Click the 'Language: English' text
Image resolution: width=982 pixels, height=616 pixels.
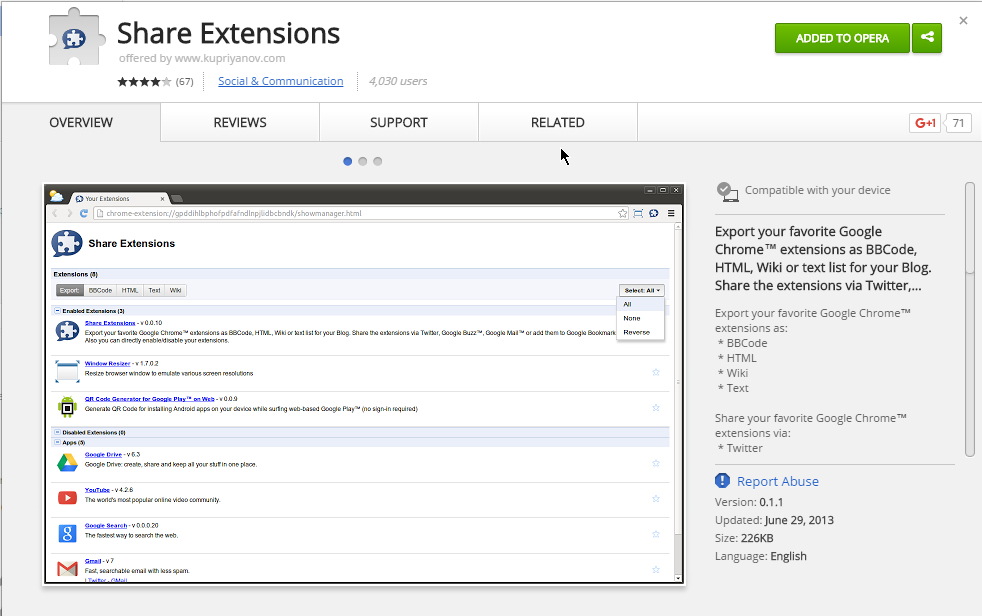tap(761, 557)
